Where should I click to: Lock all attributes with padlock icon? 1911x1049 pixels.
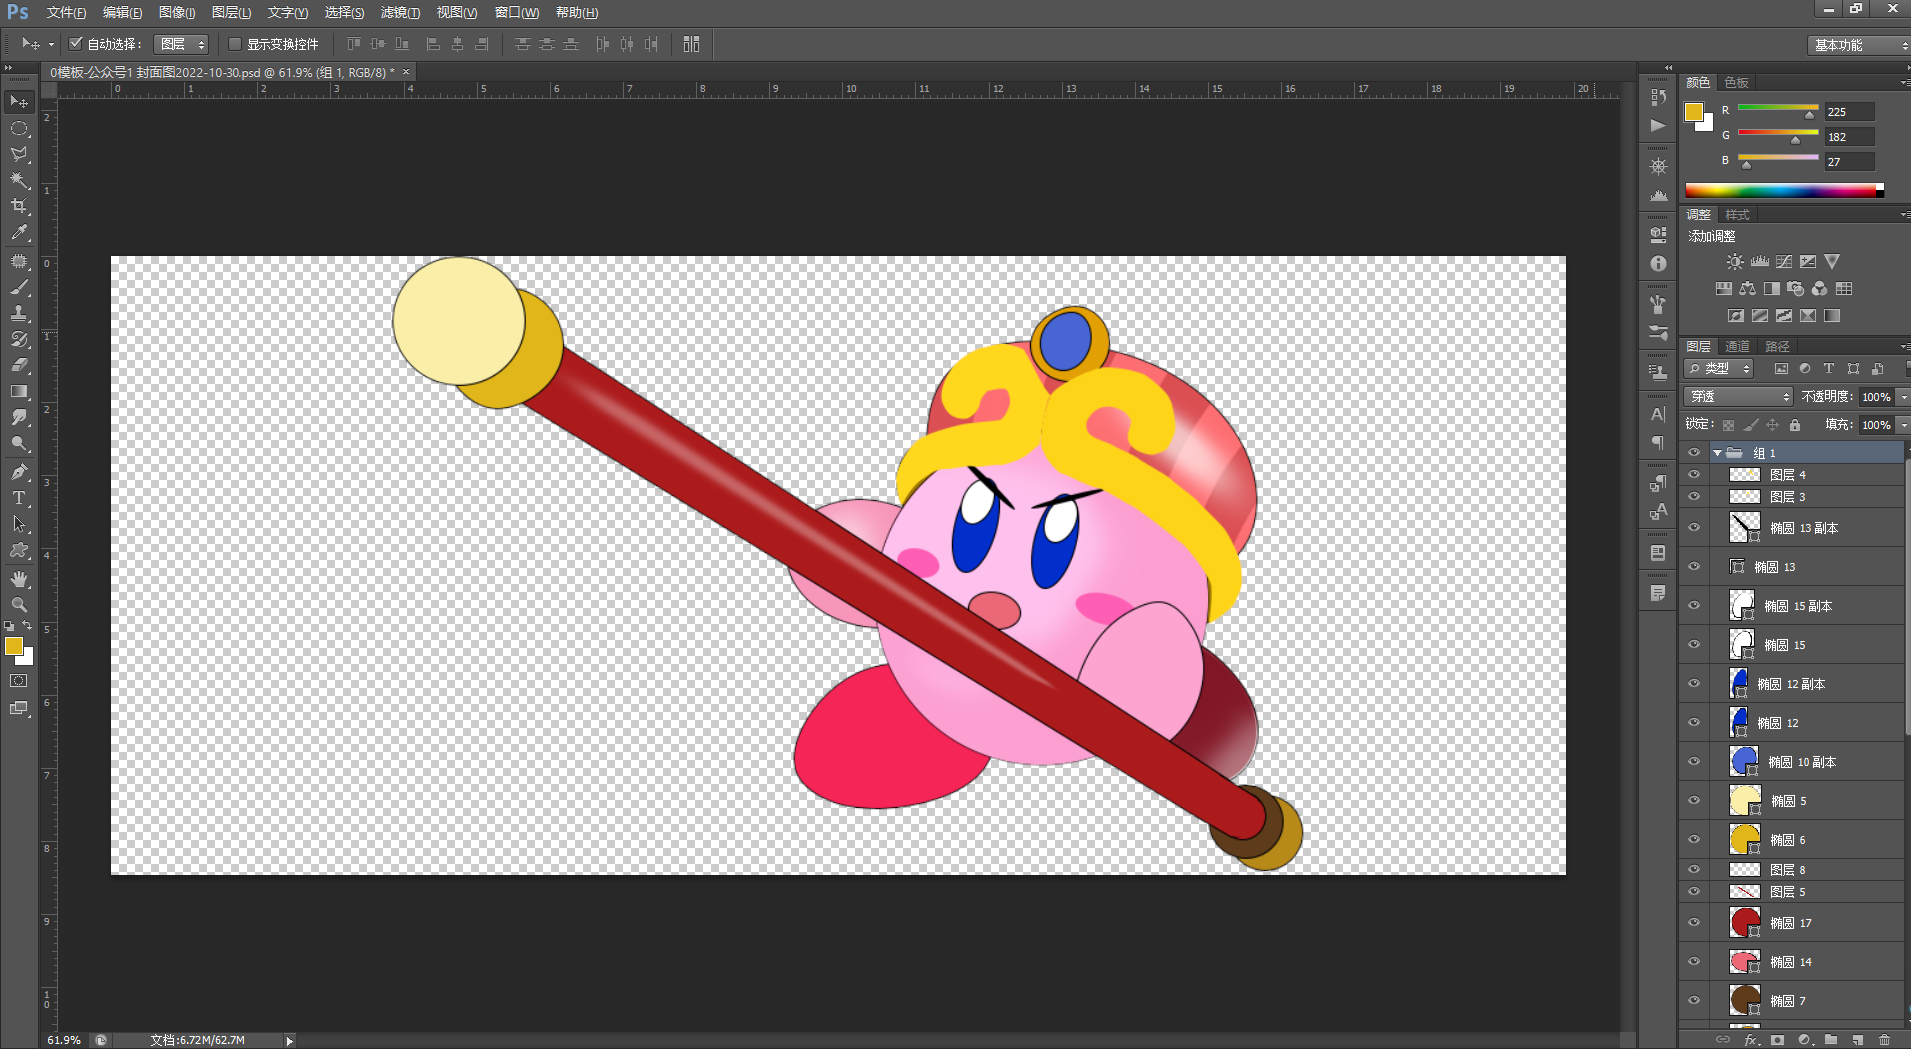(x=1795, y=425)
